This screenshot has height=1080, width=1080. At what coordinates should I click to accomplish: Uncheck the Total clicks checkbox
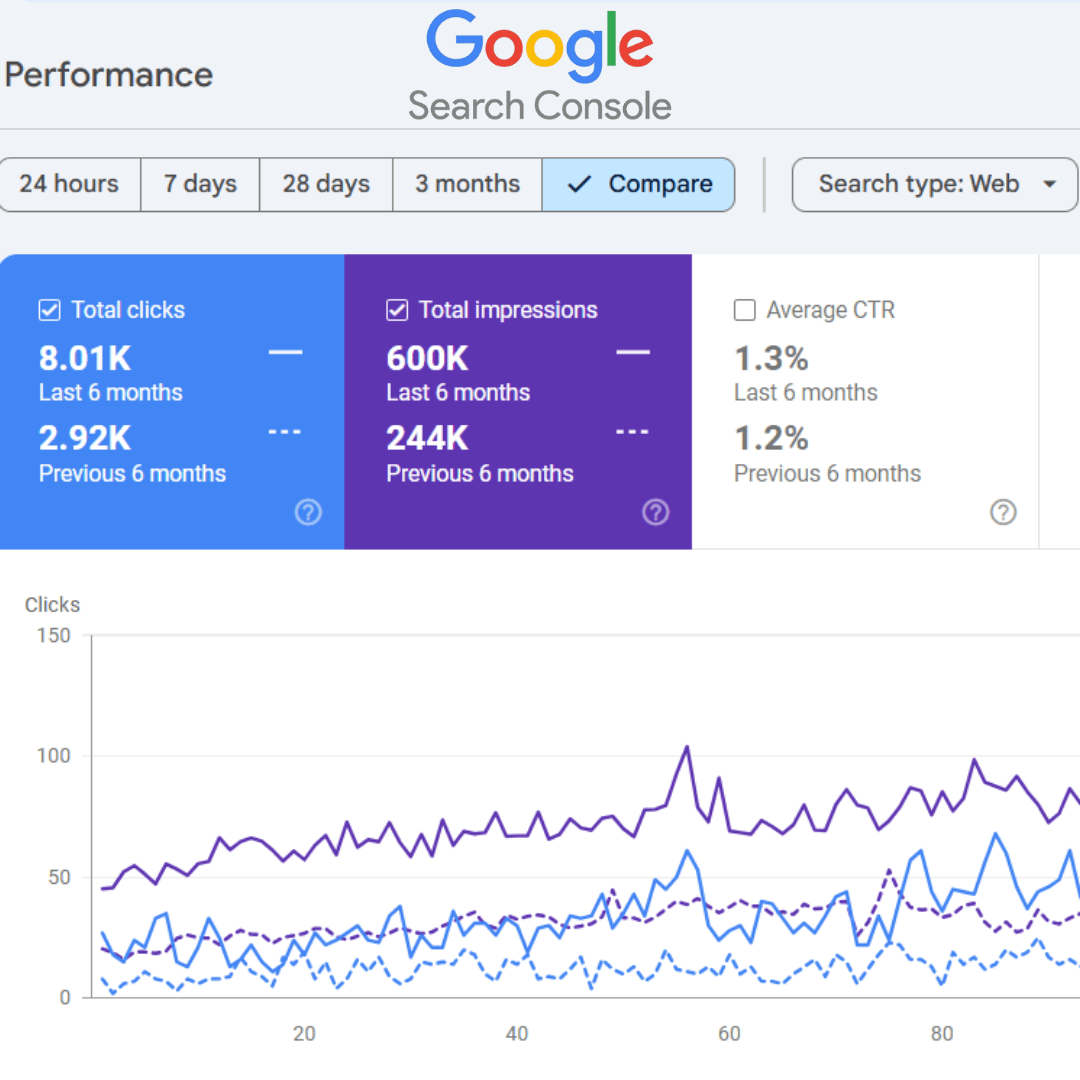click(x=50, y=310)
